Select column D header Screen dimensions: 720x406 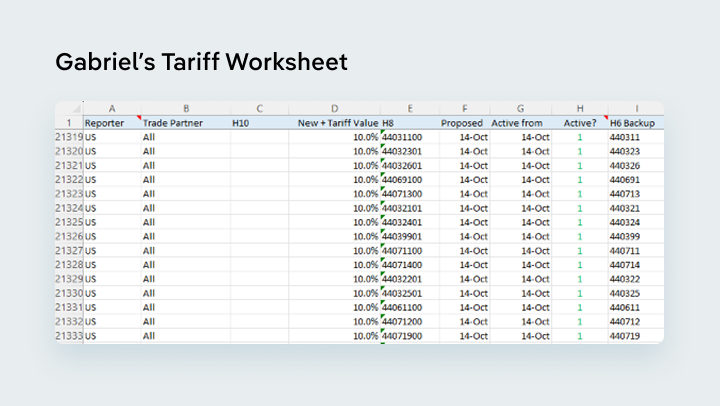pos(334,108)
